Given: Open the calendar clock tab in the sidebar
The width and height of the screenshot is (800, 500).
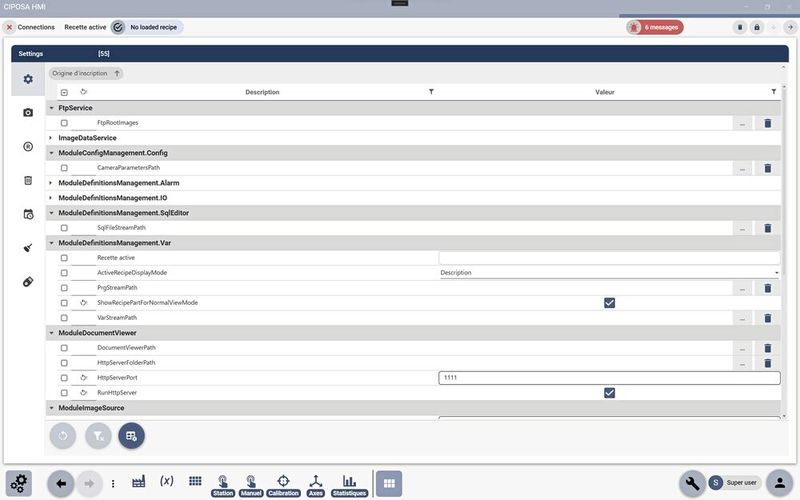Looking at the screenshot, I should coord(28,214).
